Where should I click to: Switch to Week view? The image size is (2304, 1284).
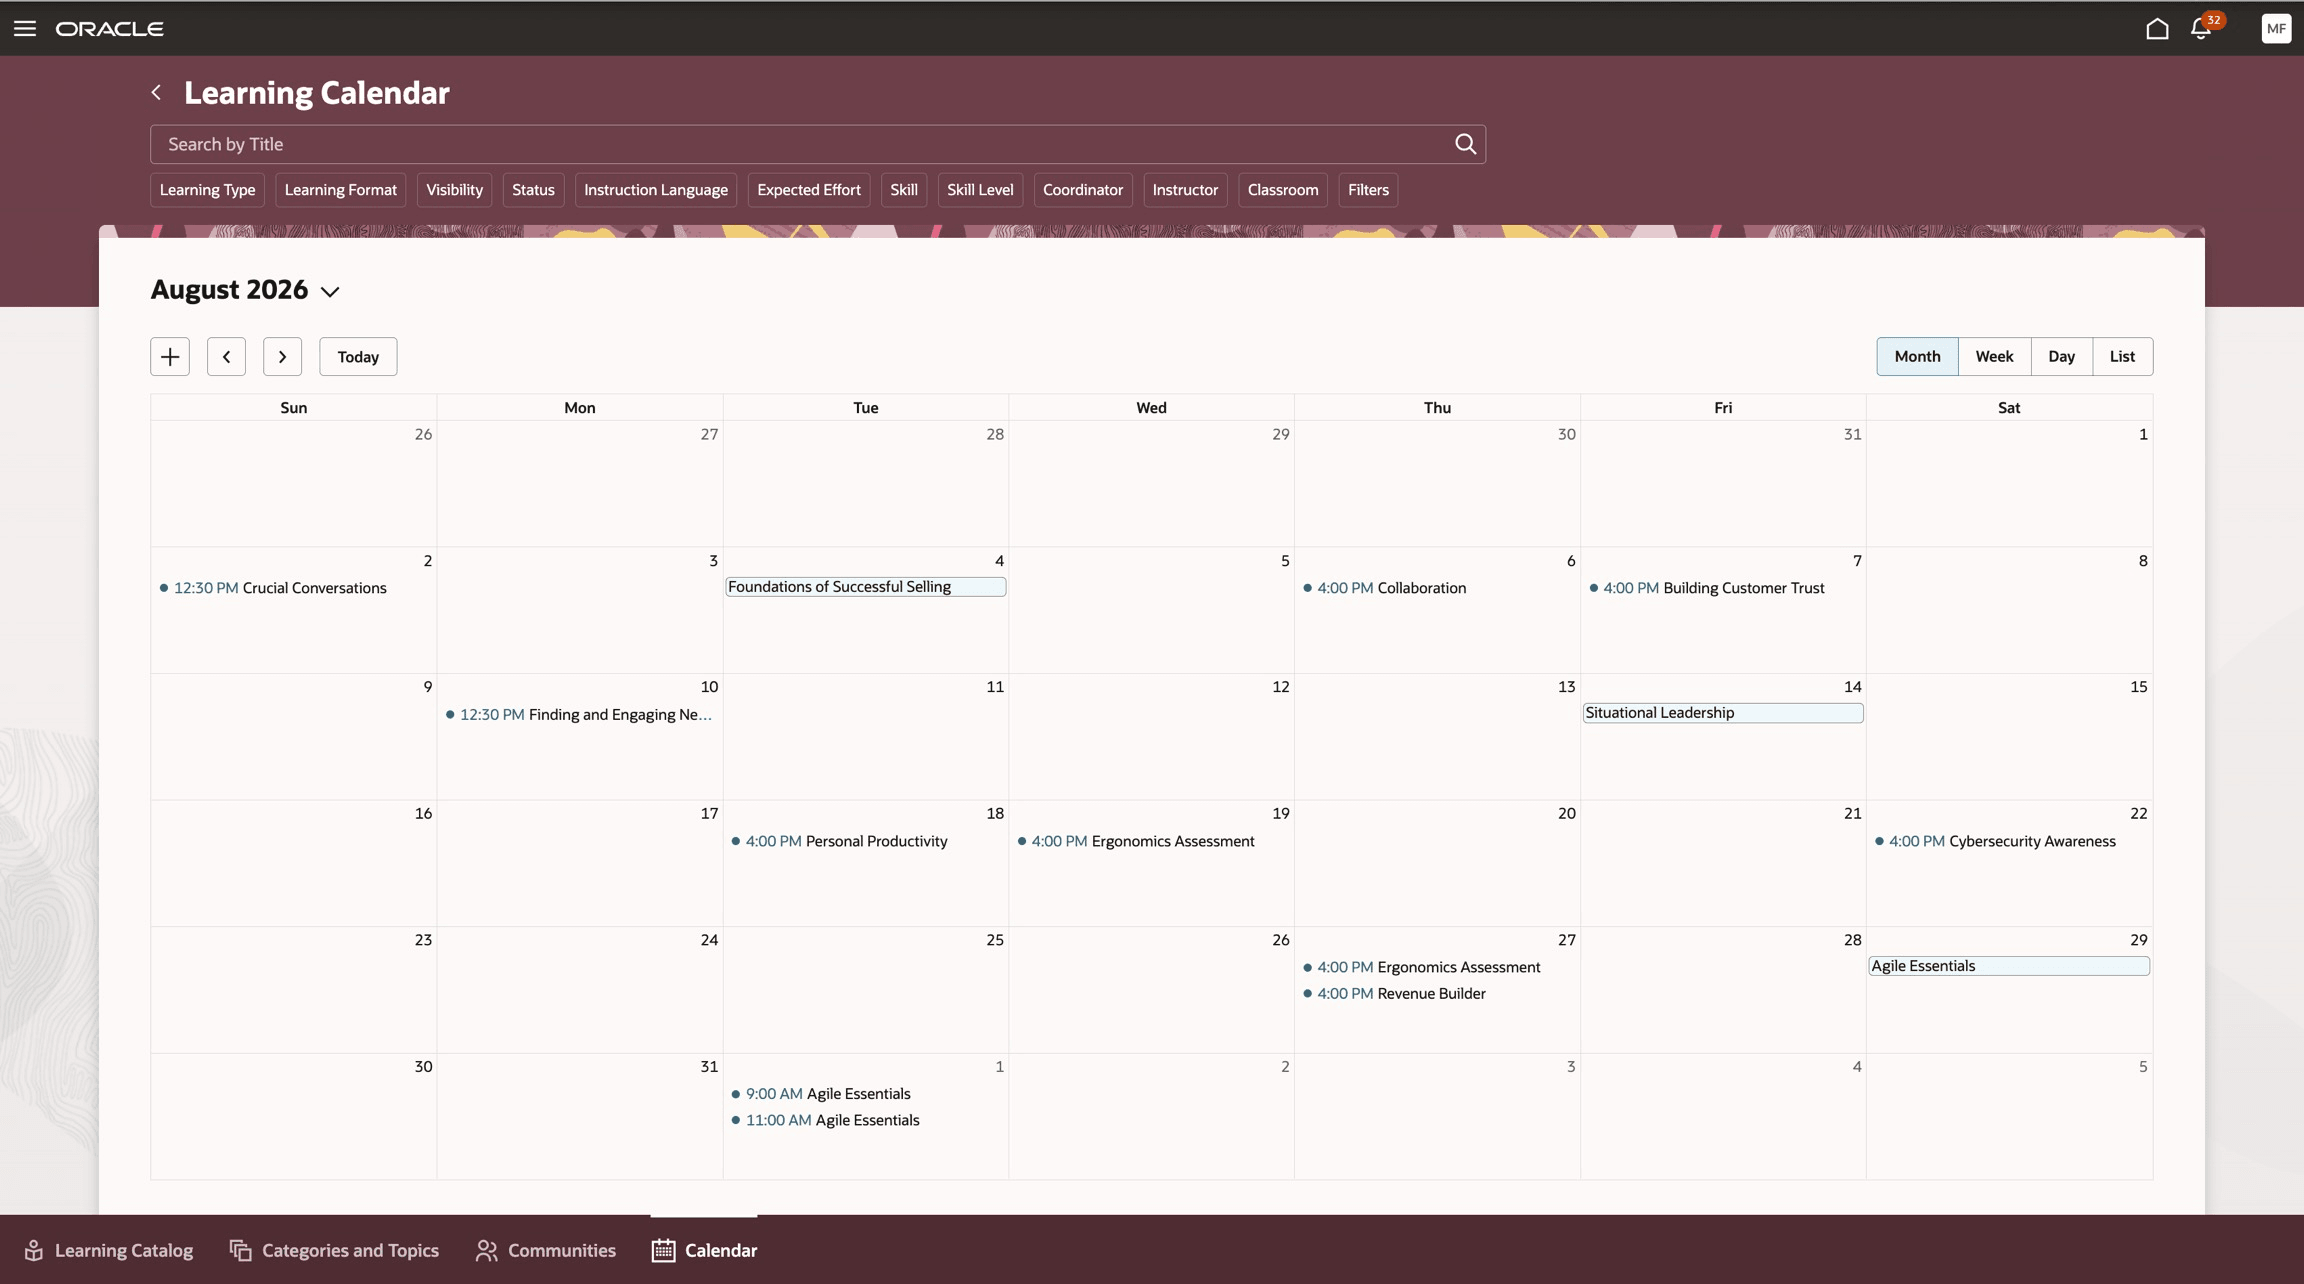(x=1994, y=357)
